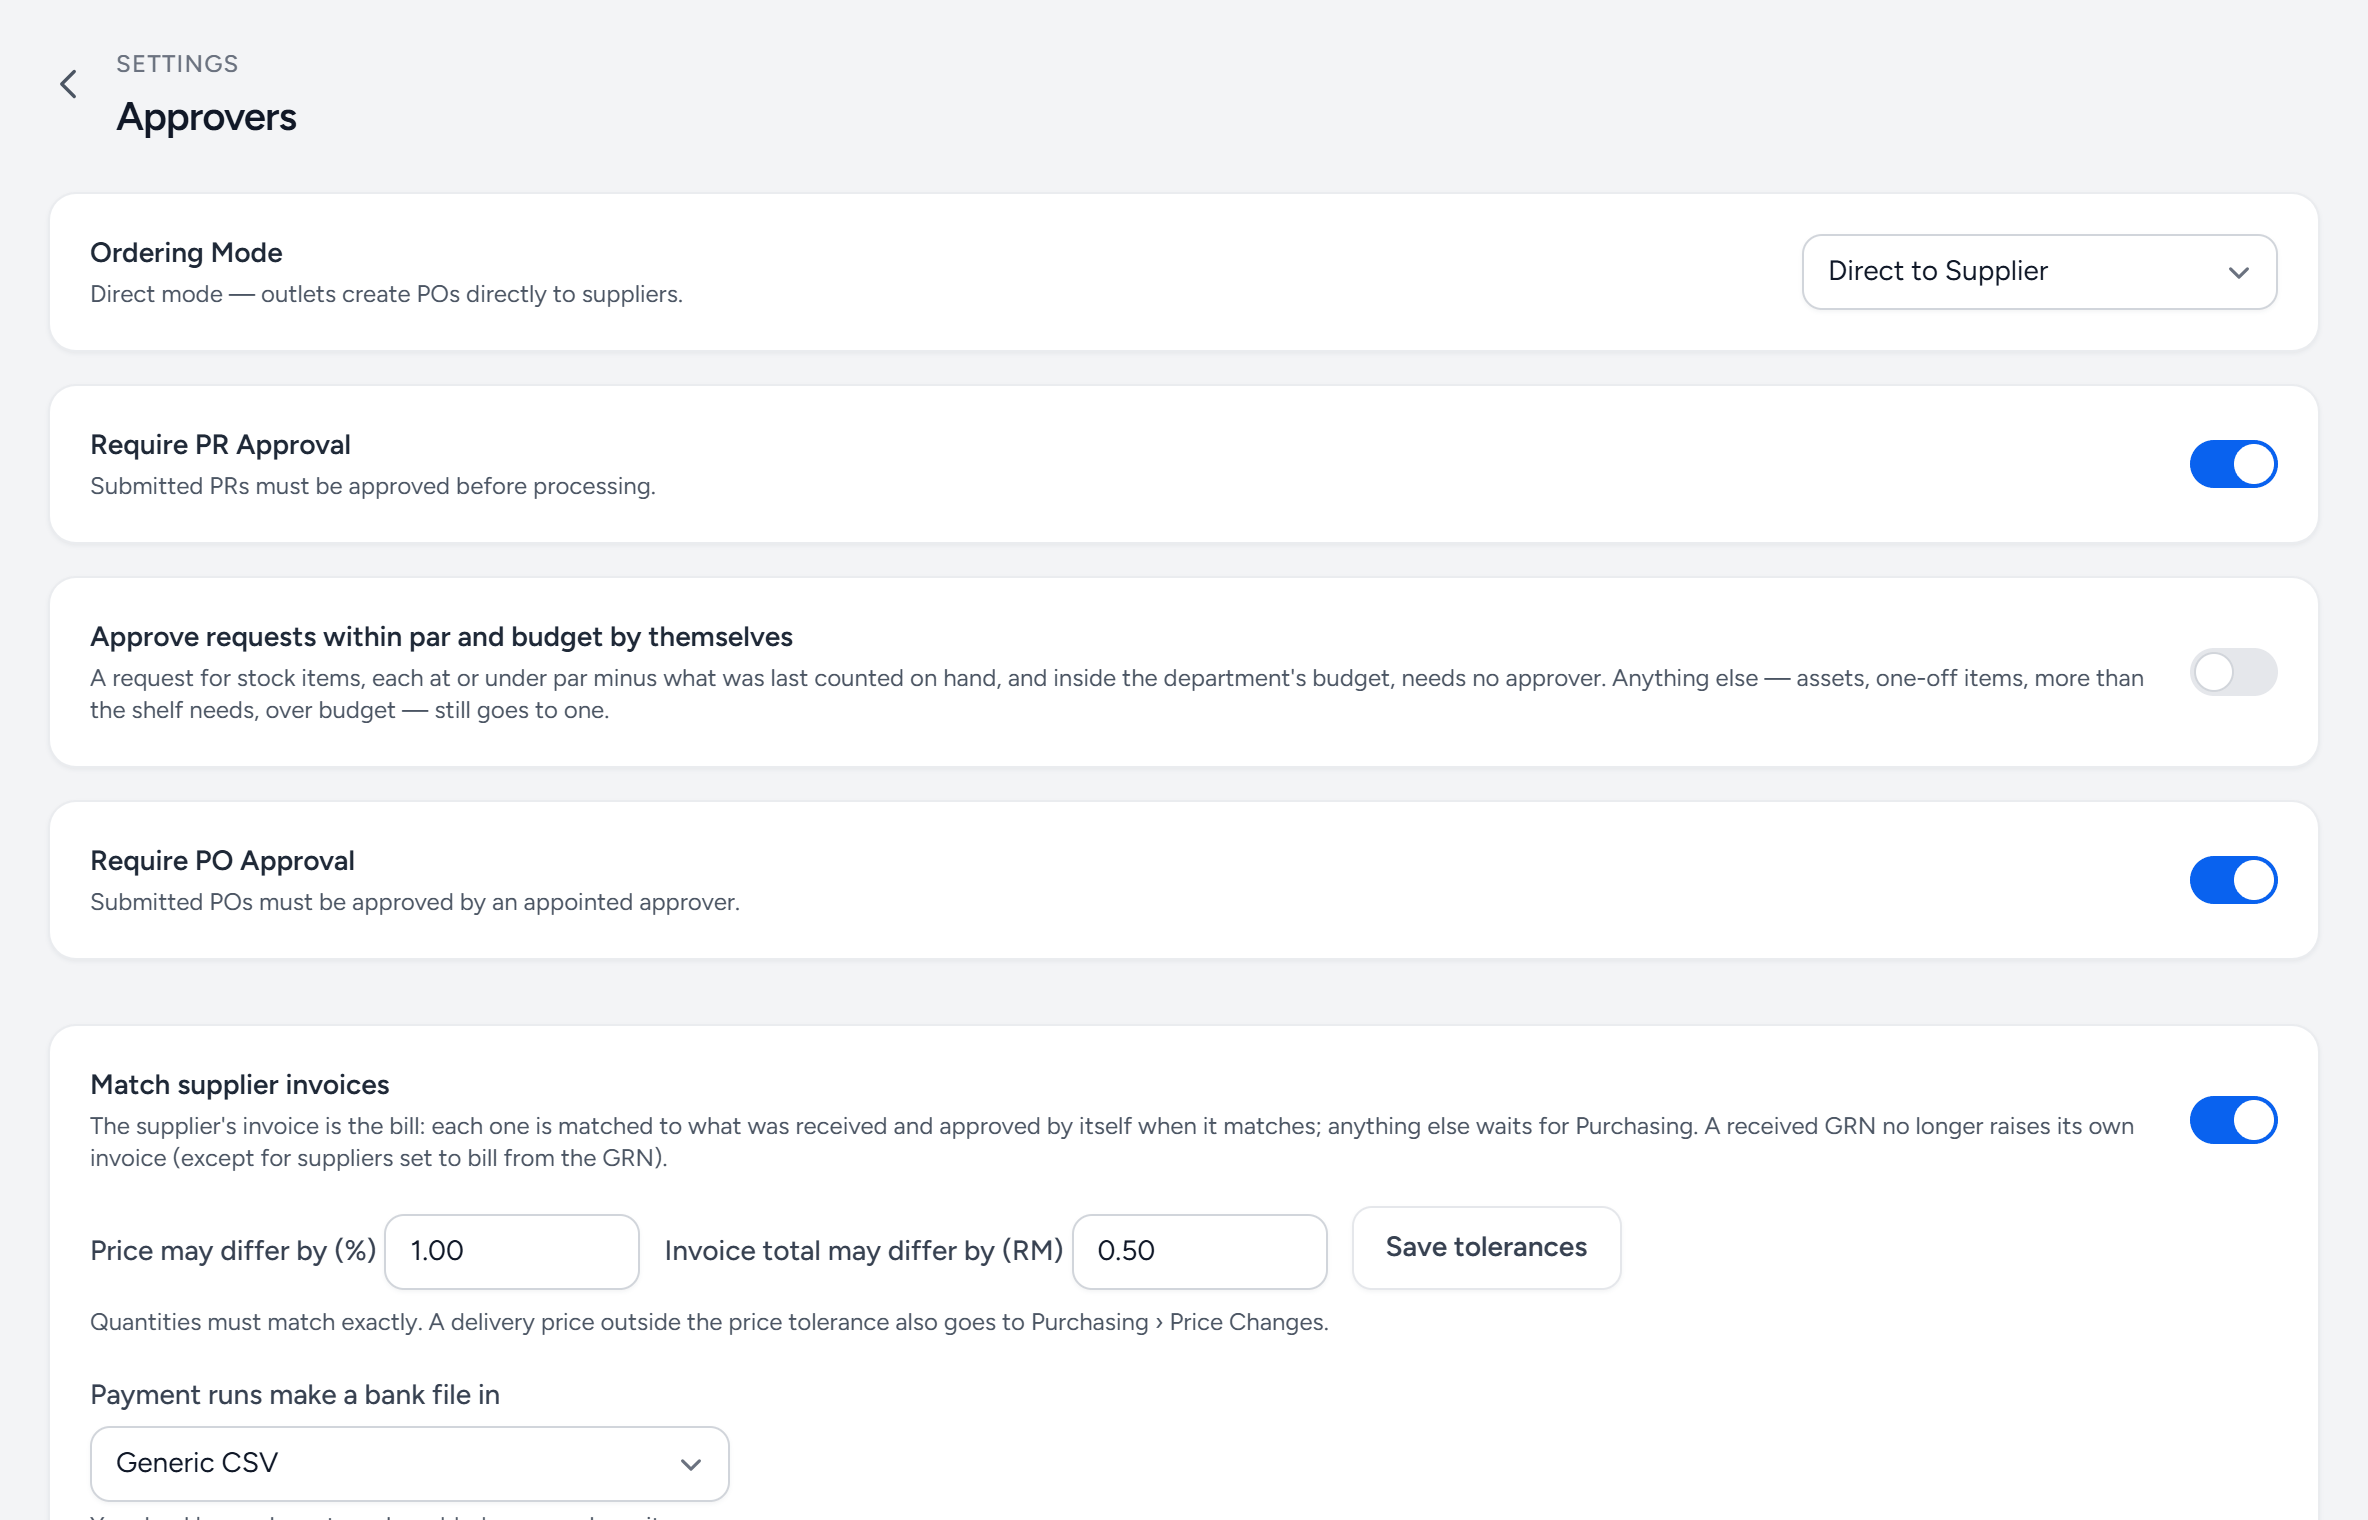This screenshot has height=1520, width=2368.
Task: Disable Match supplier invoices switch
Action: coord(2233,1120)
